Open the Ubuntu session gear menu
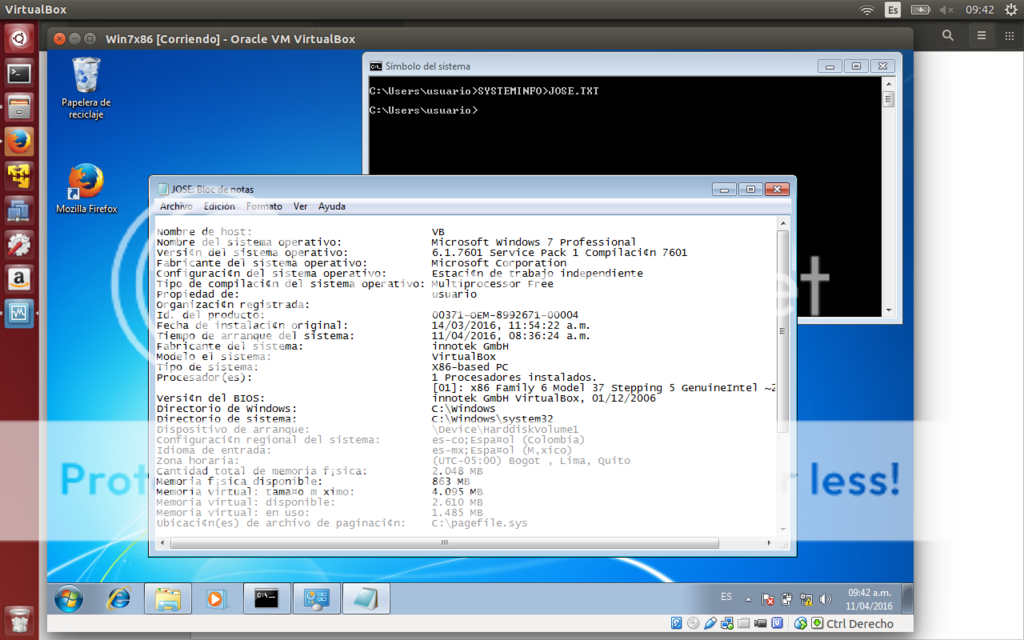The width and height of the screenshot is (1024, 640). (1012, 10)
